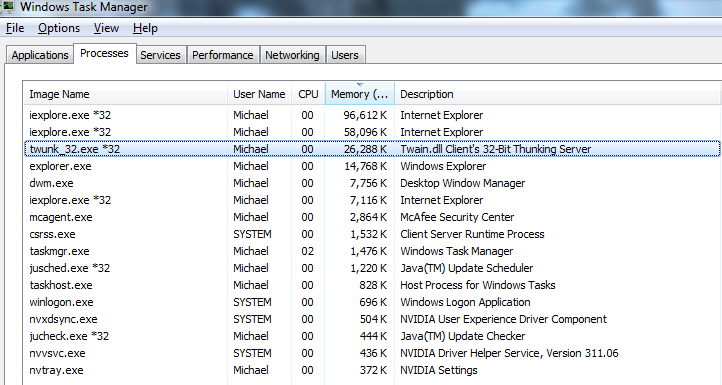The image size is (722, 385).
Task: Click the 696 K memory value
Action: [x=373, y=302]
